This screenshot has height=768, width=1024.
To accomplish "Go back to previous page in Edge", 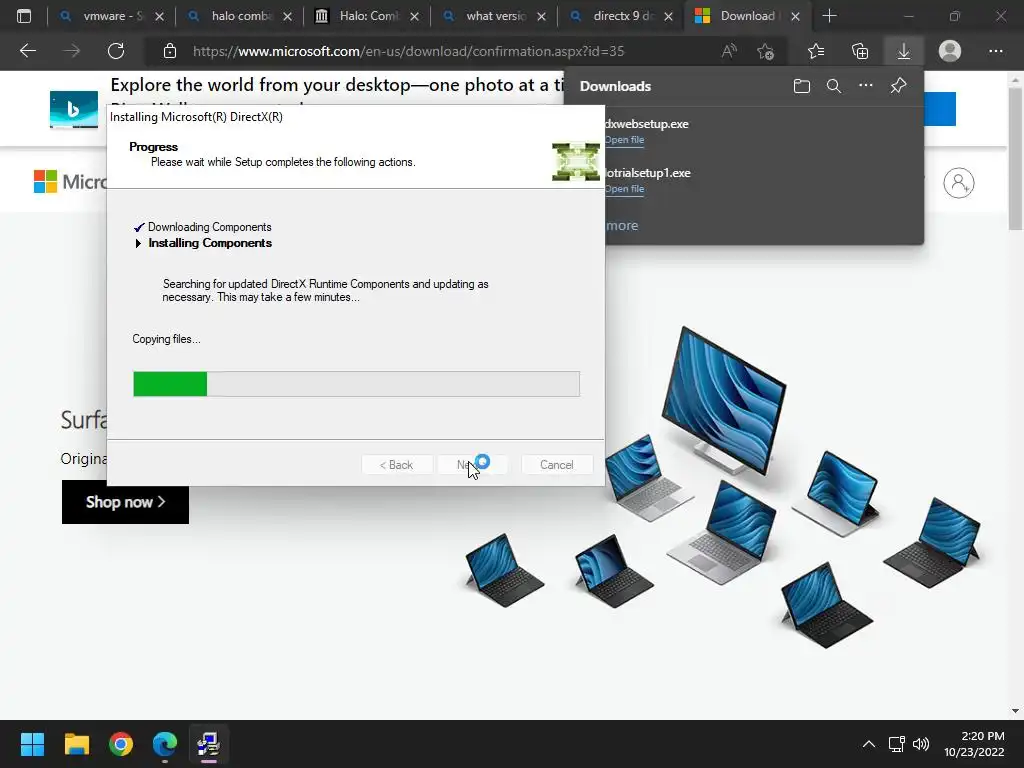I will click(x=27, y=51).
